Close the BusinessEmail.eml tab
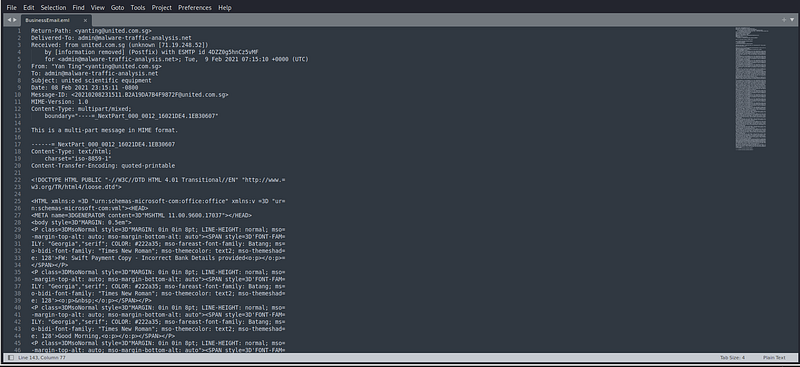This screenshot has height=367, width=800. (85, 20)
